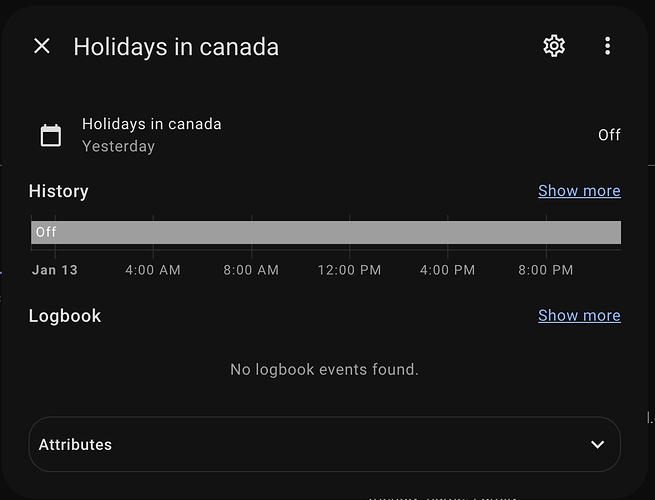Click the Yesterday last-changed text
The height and width of the screenshot is (500, 655).
pos(118,146)
